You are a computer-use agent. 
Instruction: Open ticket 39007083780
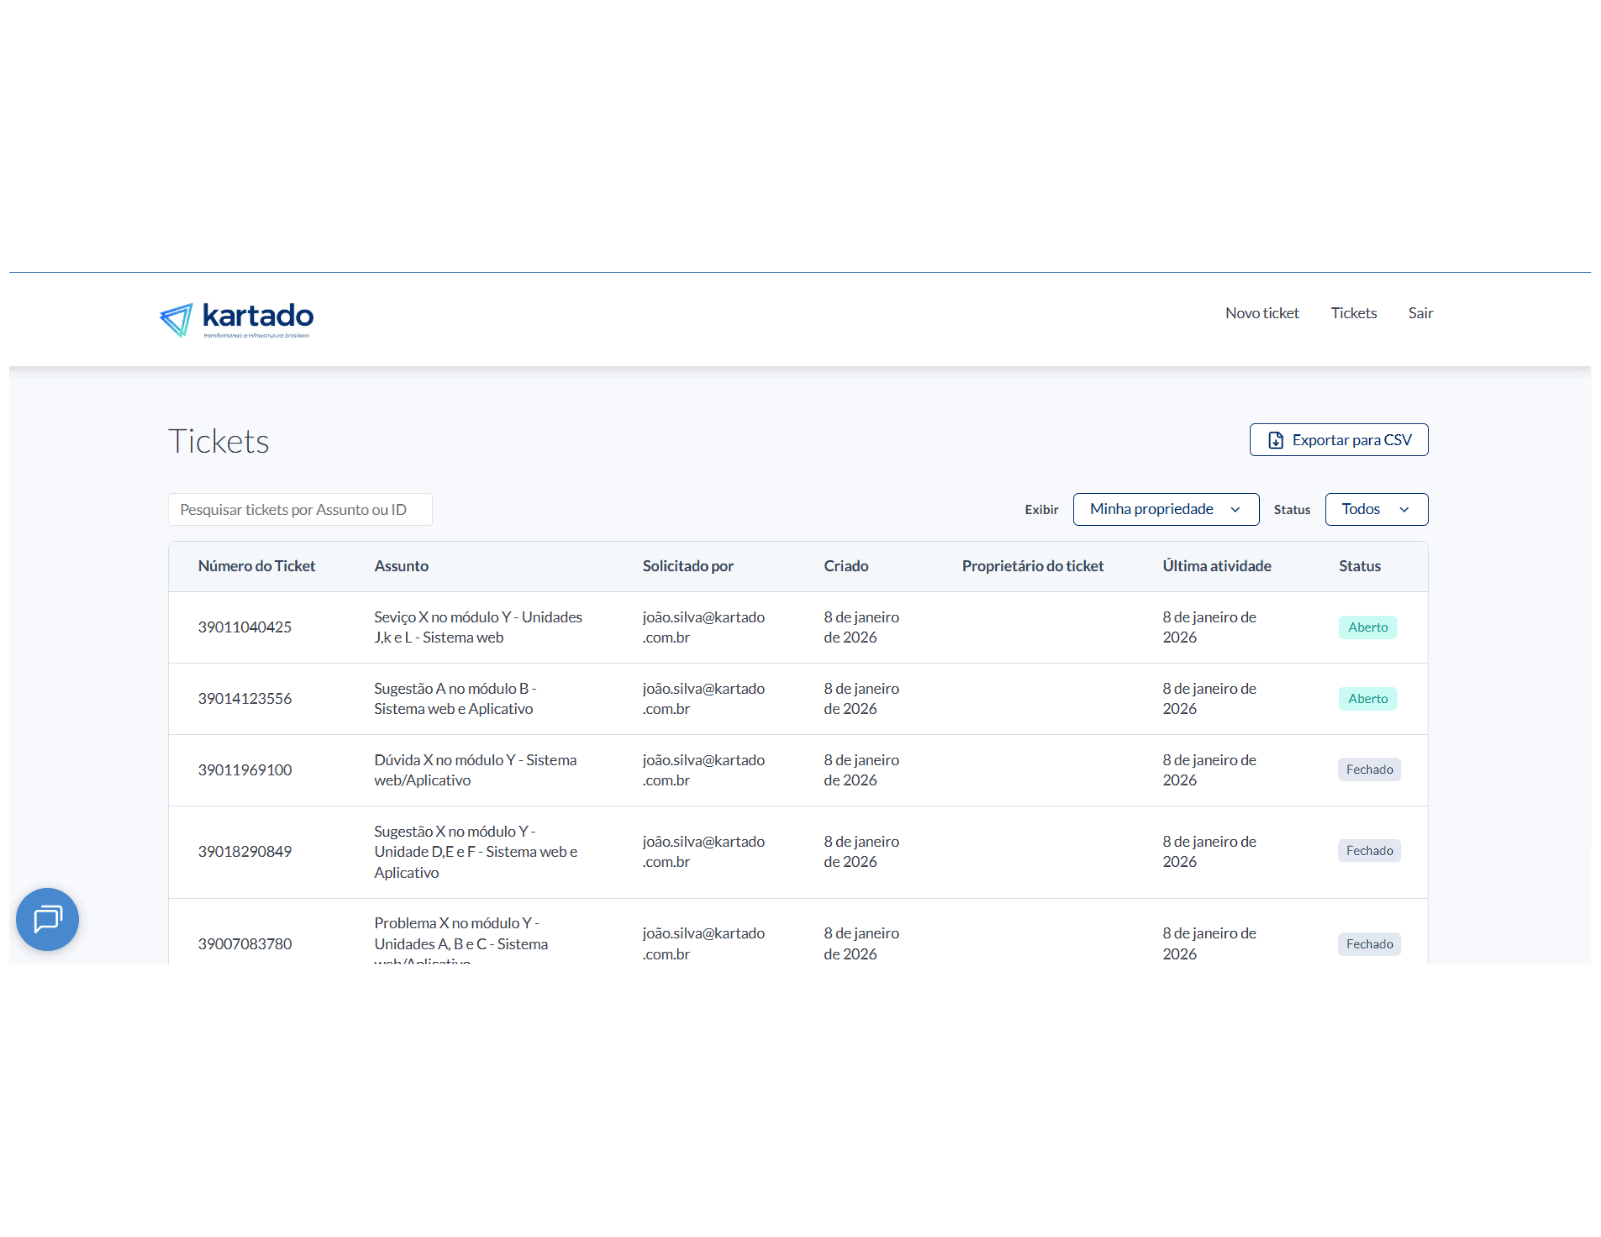click(245, 944)
